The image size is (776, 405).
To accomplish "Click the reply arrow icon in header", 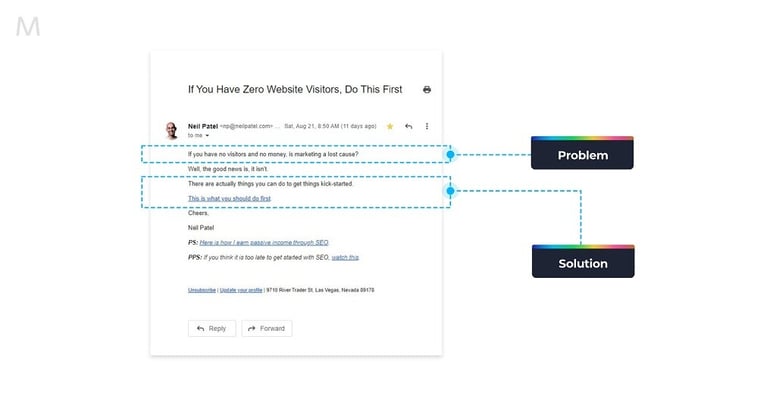I will [409, 127].
